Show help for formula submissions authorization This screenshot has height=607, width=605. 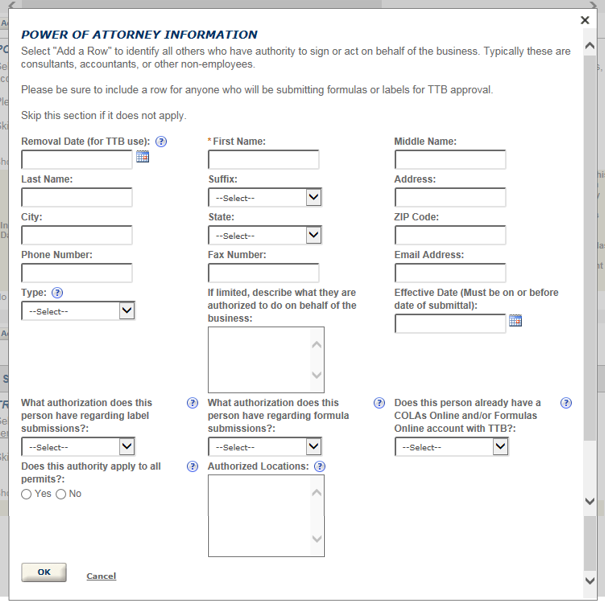coord(379,403)
